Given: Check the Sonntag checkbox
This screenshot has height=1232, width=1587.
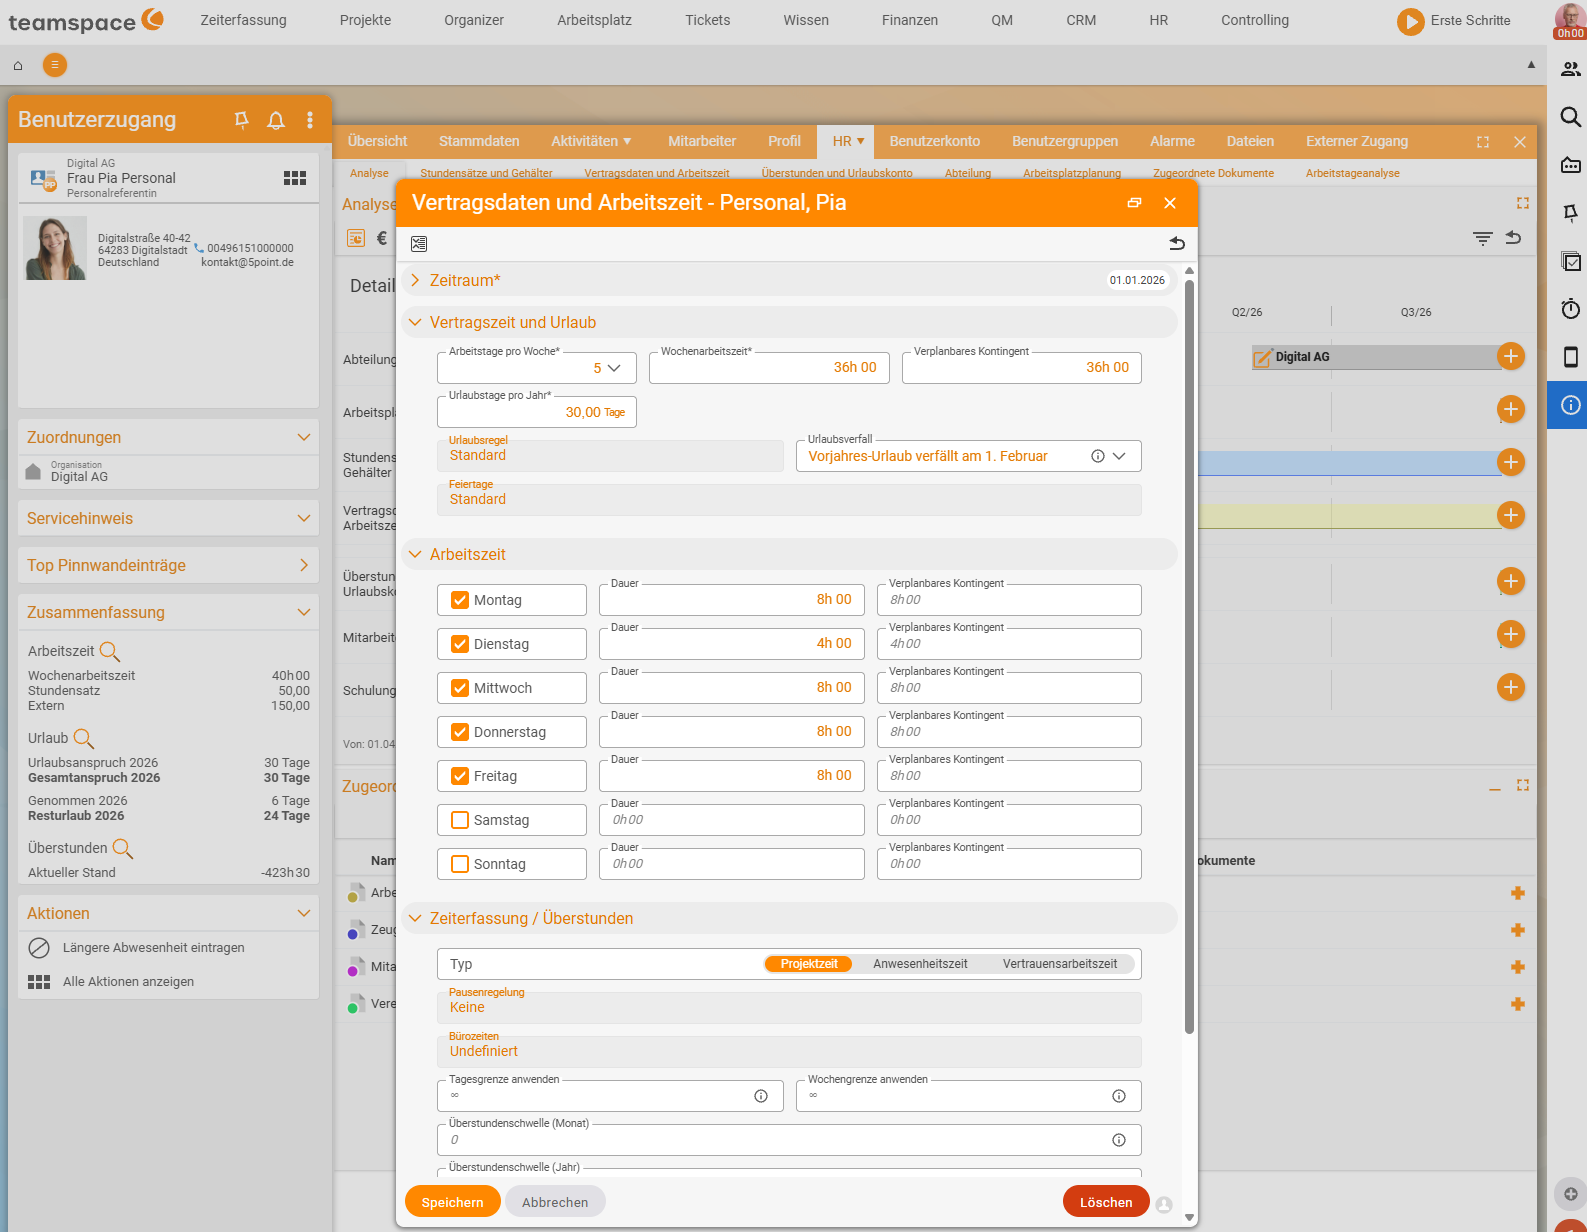Looking at the screenshot, I should click(x=460, y=864).
